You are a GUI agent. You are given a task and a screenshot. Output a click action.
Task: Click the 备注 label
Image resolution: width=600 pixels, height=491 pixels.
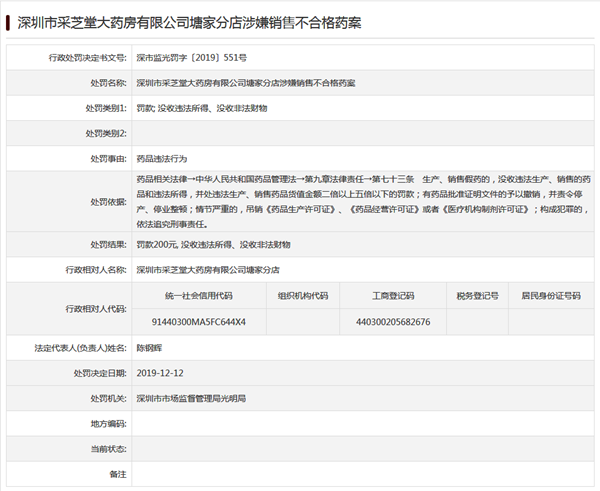[x=118, y=474]
